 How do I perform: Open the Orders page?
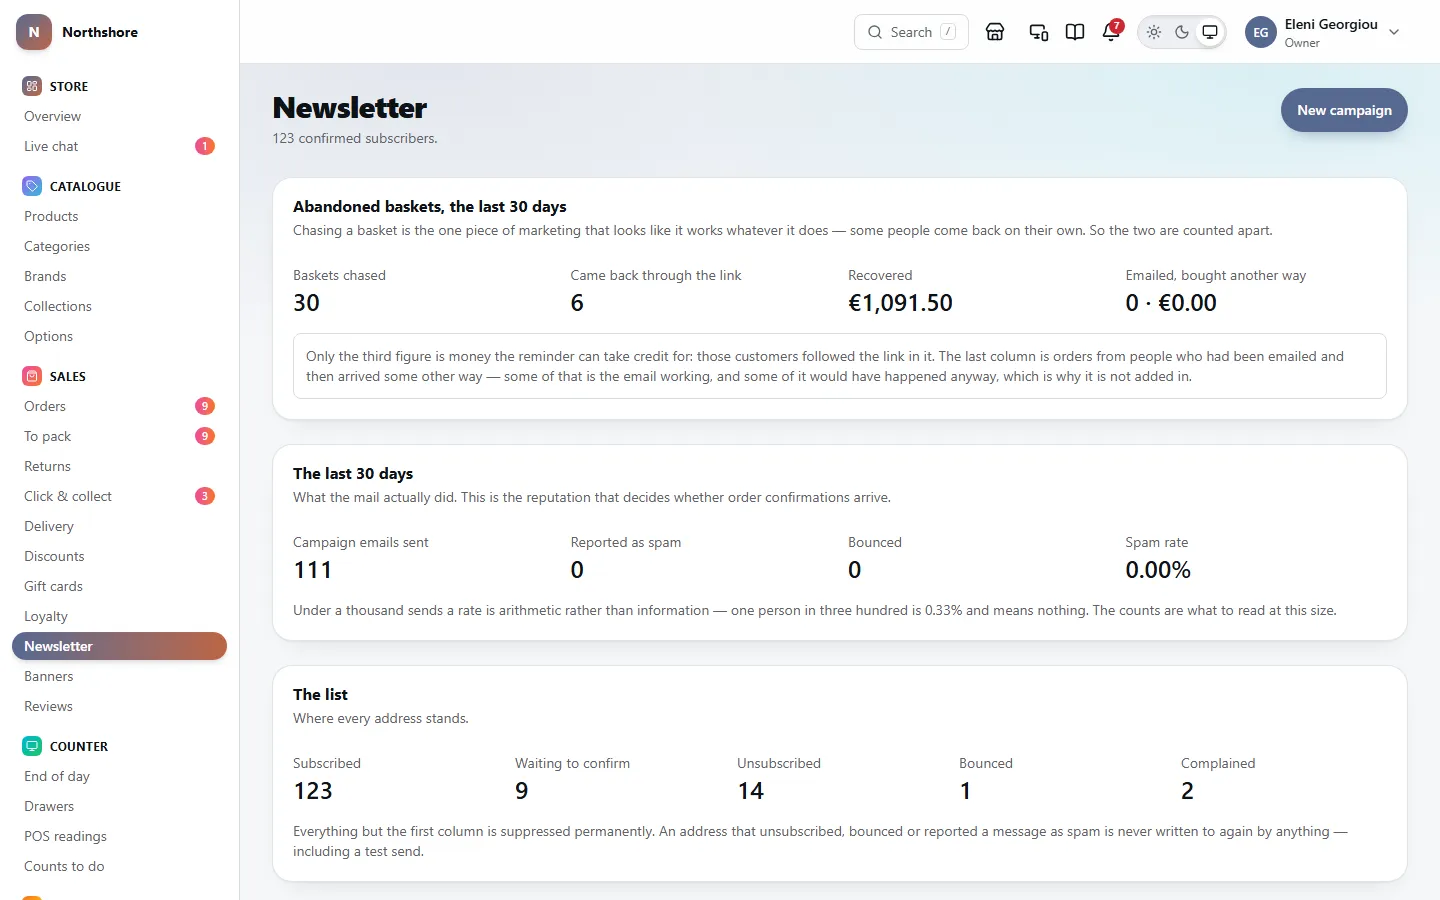[x=120, y=406]
